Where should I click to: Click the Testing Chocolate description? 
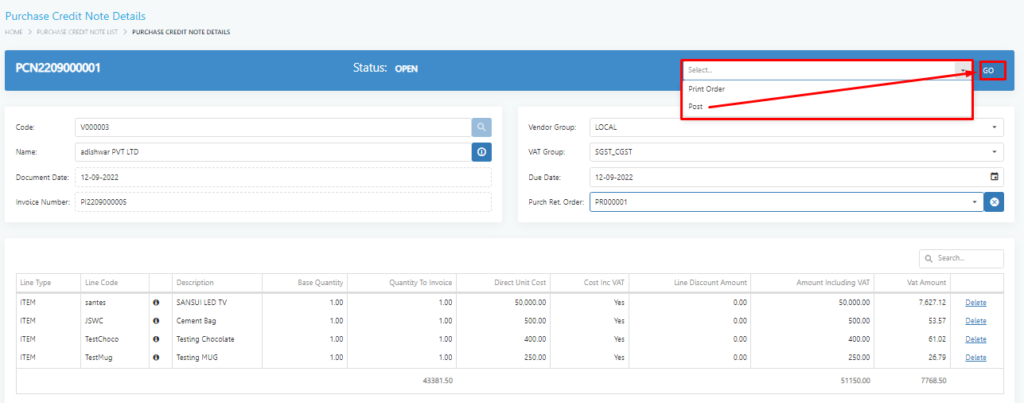[x=205, y=339]
